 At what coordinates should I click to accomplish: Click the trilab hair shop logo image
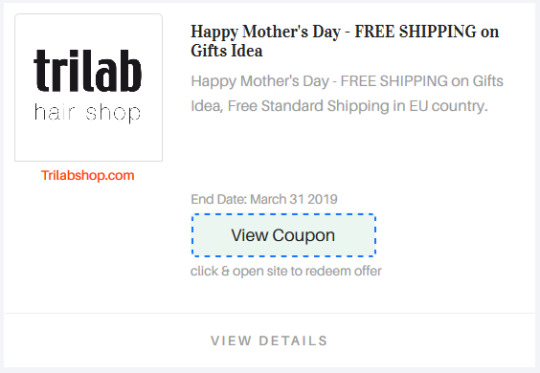click(x=89, y=87)
